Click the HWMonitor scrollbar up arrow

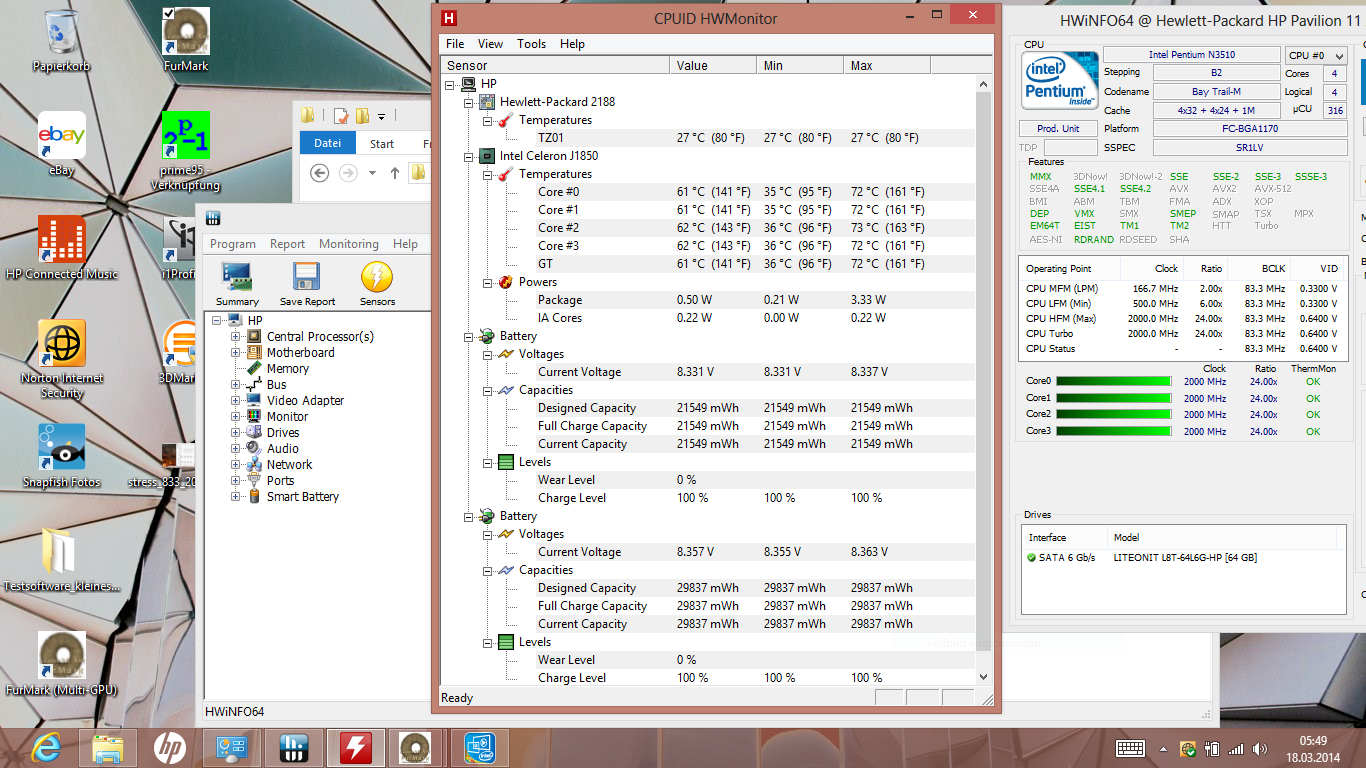tap(983, 83)
